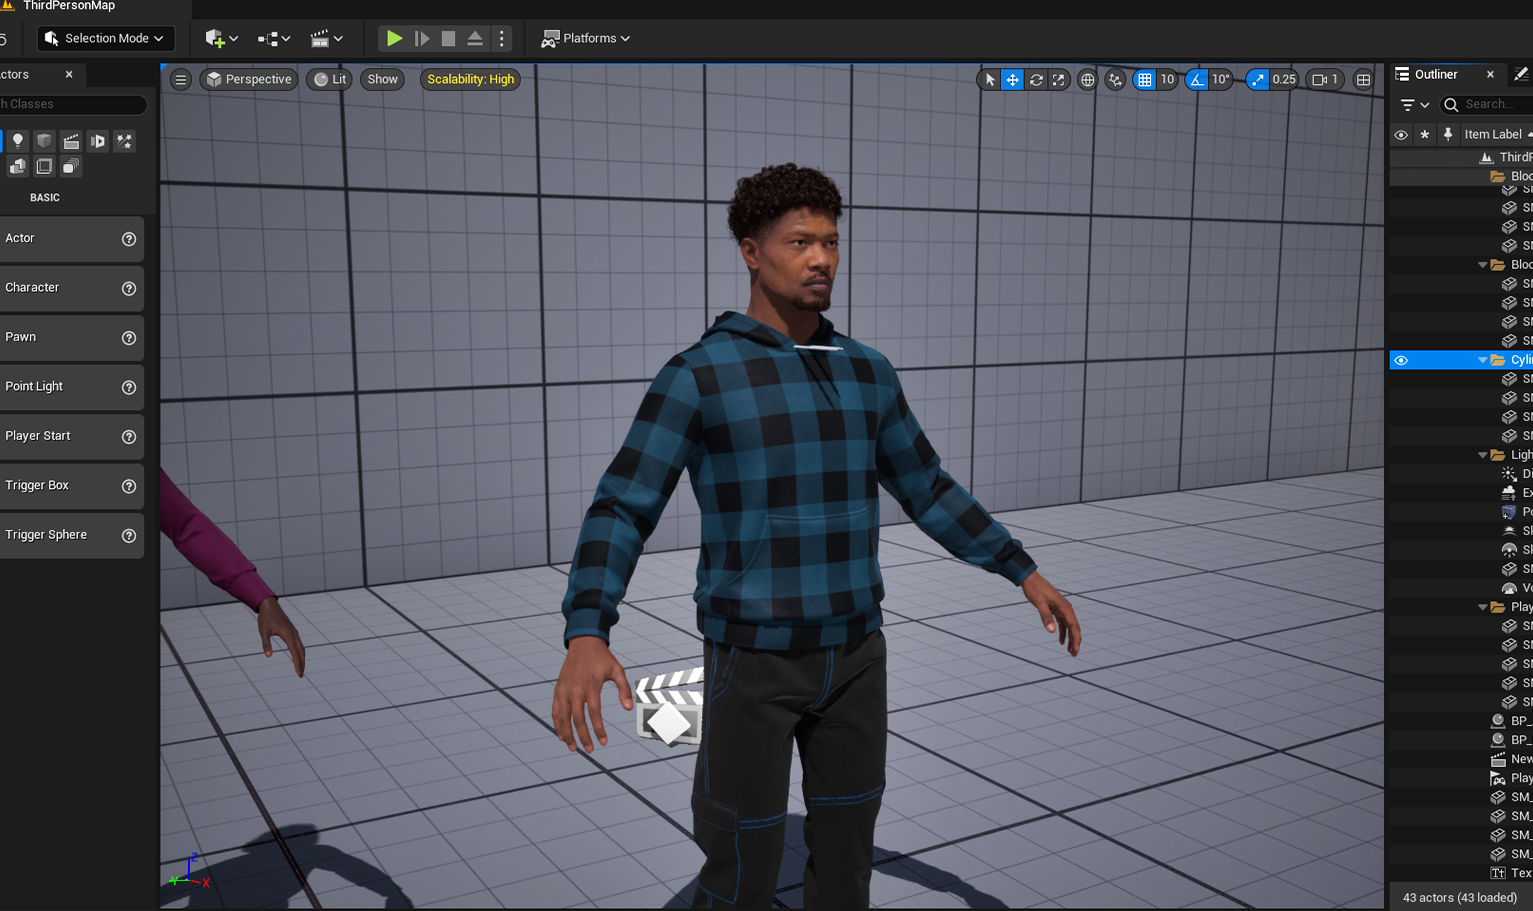
Task: Select the sparkle stars category icon
Action: [125, 141]
